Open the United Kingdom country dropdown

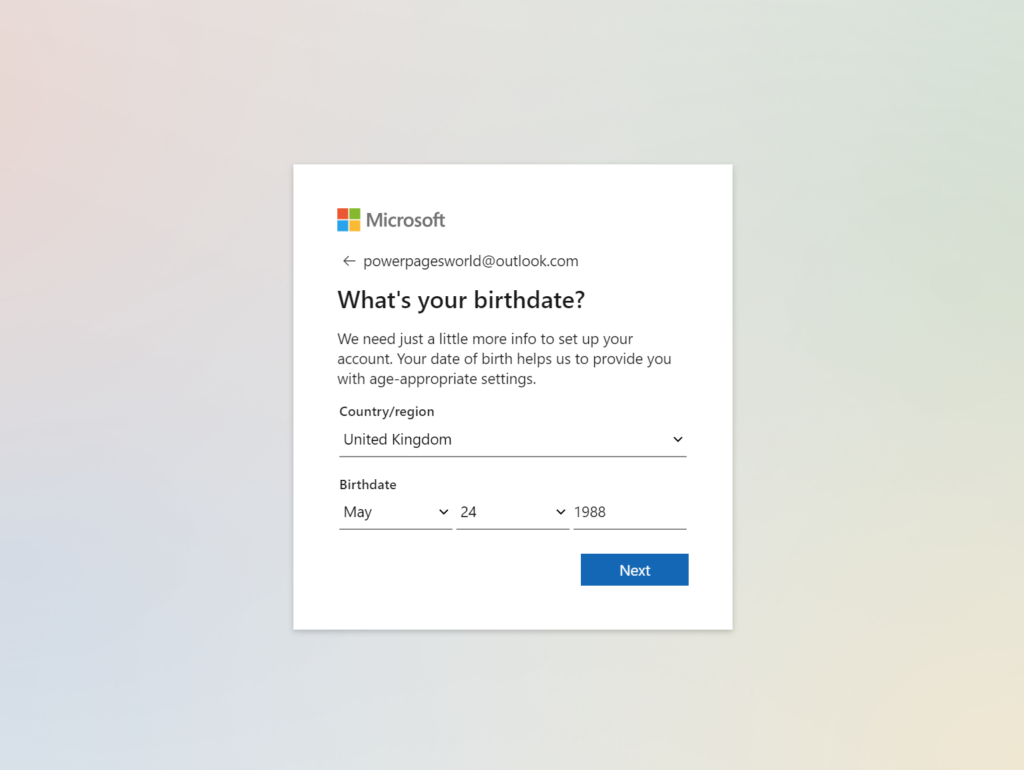(x=513, y=440)
